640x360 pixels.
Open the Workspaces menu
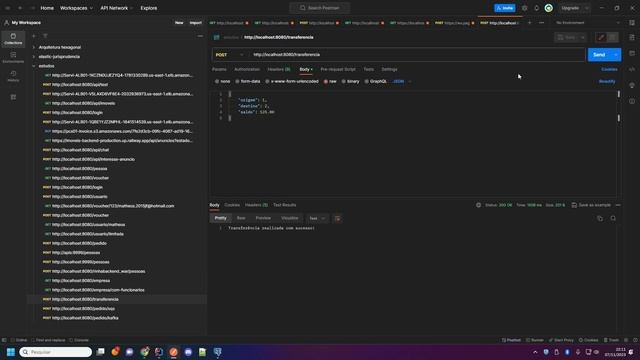(76, 8)
